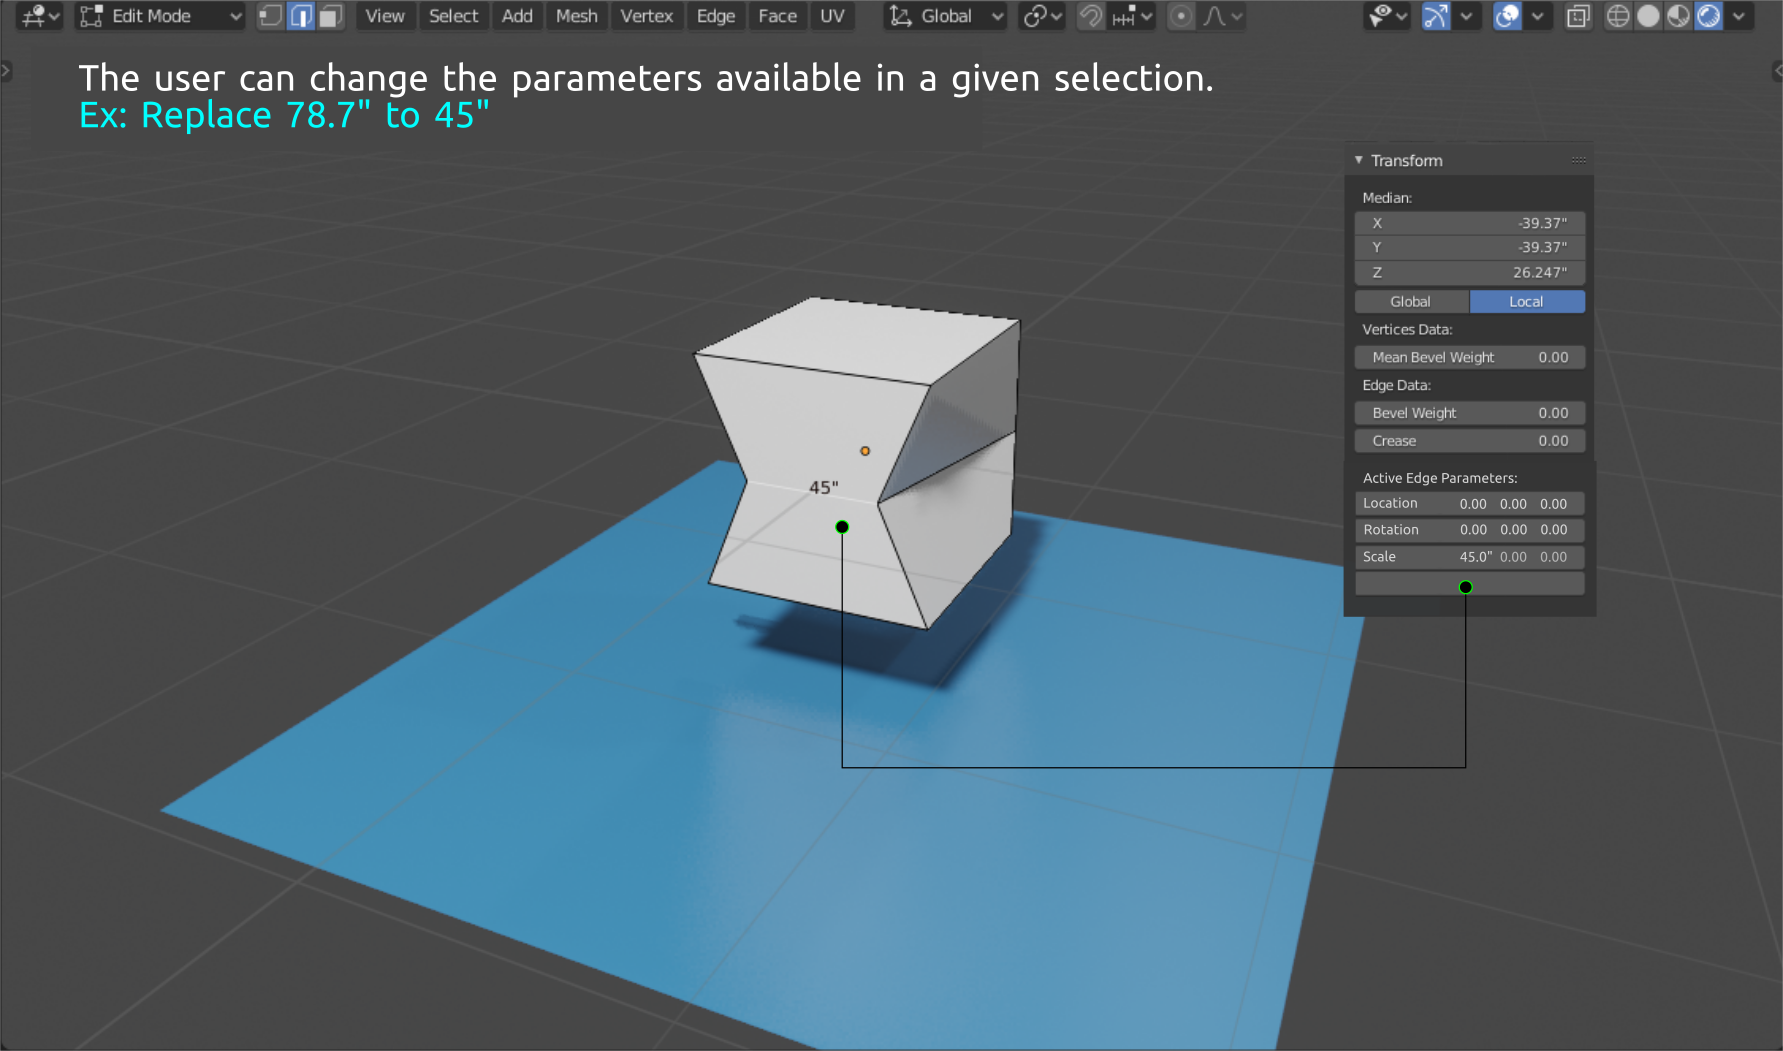
Task: Open the Select menu
Action: click(454, 16)
